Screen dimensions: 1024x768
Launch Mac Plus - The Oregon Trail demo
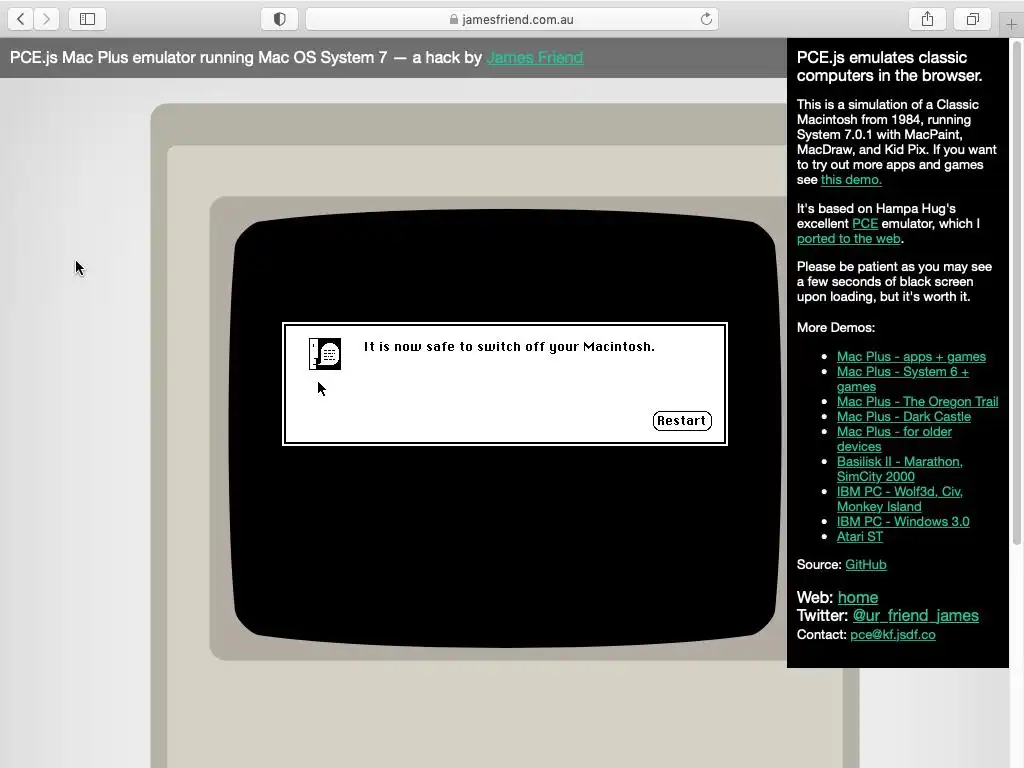tap(918, 402)
